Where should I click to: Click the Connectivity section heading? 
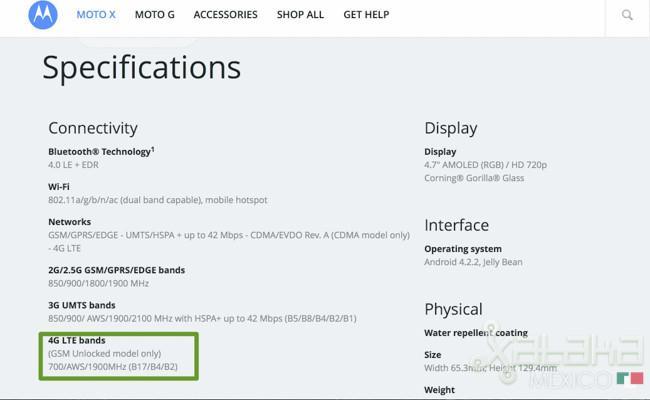point(93,128)
